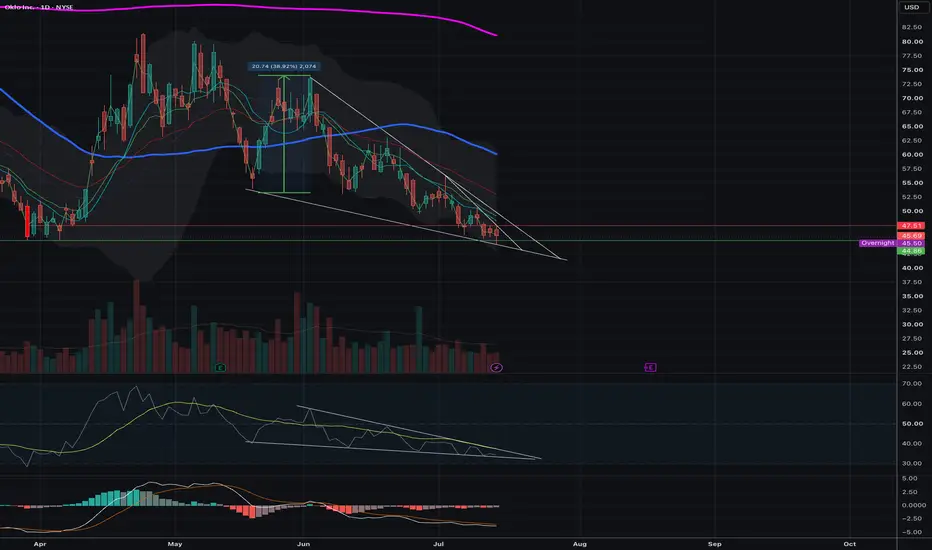Click the Oct label on time axis
The image size is (932, 550).
tap(849, 543)
